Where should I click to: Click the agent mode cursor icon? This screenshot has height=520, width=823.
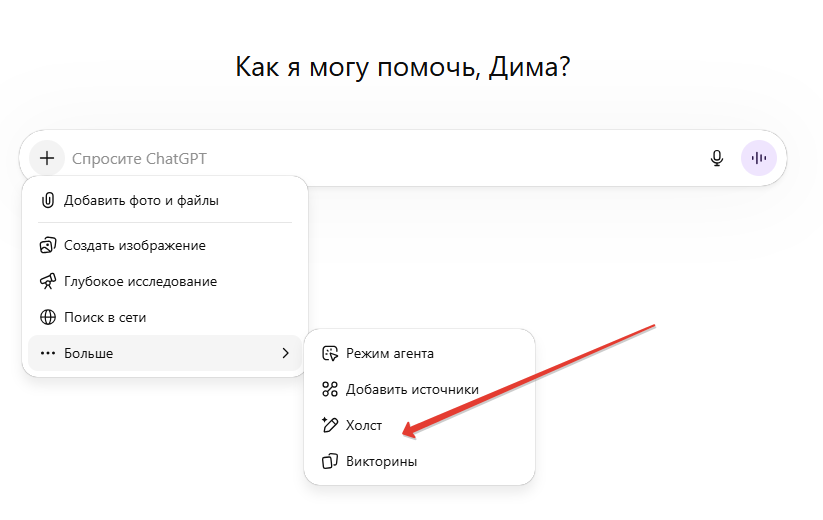coord(330,353)
